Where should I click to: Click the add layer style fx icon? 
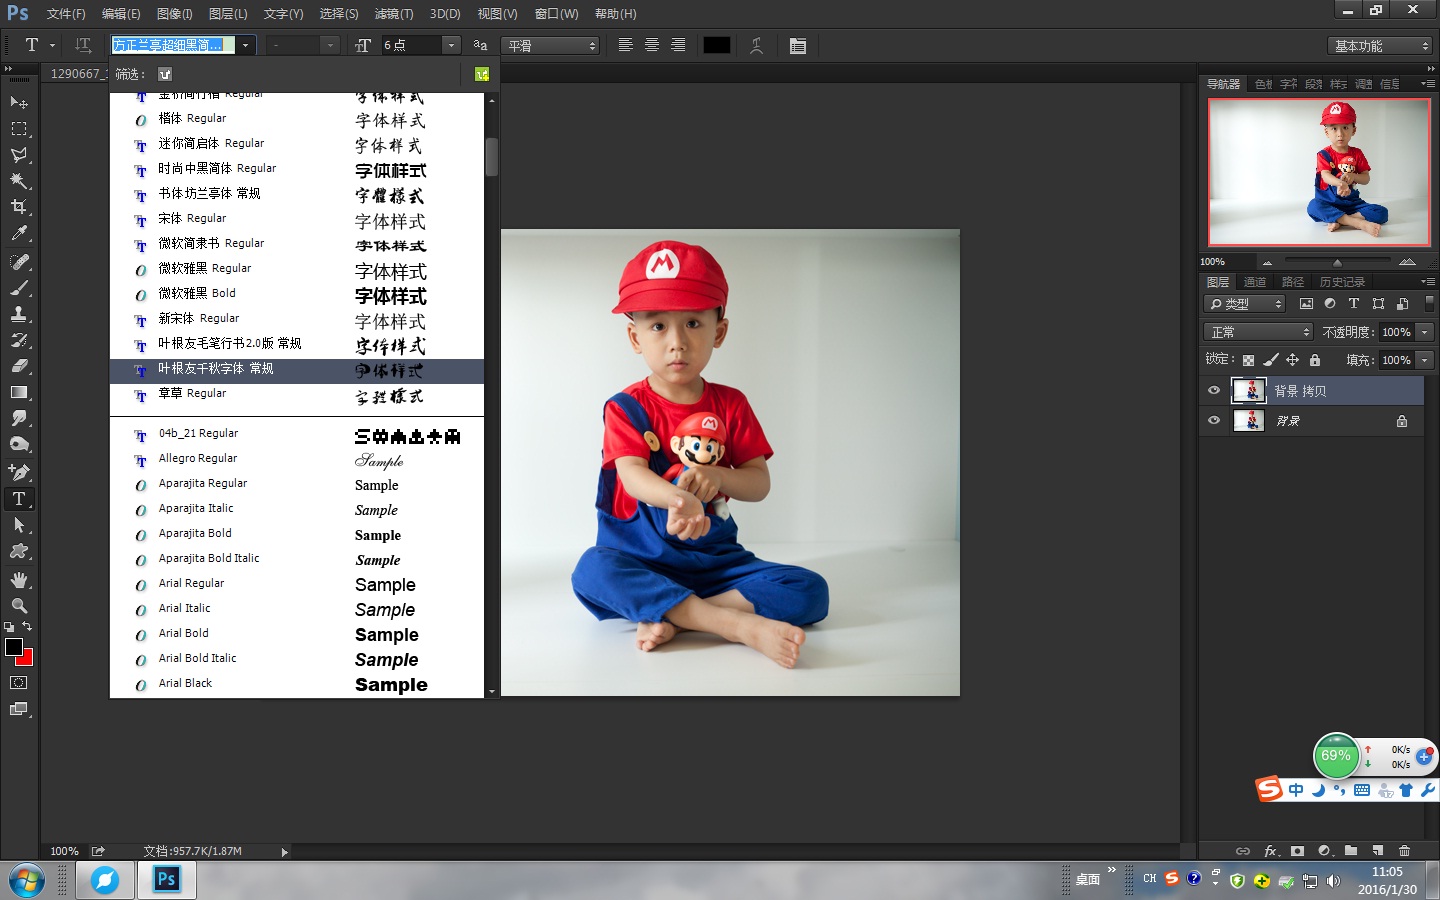(x=1270, y=851)
